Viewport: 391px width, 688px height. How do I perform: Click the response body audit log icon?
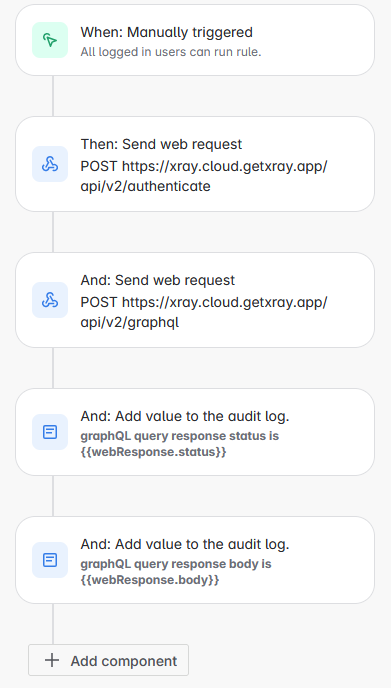pos(50,560)
